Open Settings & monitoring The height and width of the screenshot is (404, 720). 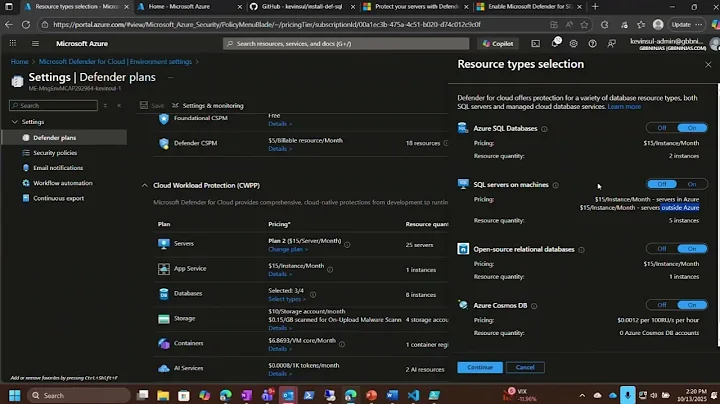[x=208, y=106]
